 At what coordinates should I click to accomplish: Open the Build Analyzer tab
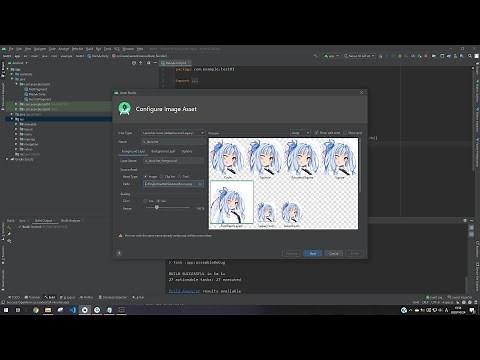click(70, 221)
